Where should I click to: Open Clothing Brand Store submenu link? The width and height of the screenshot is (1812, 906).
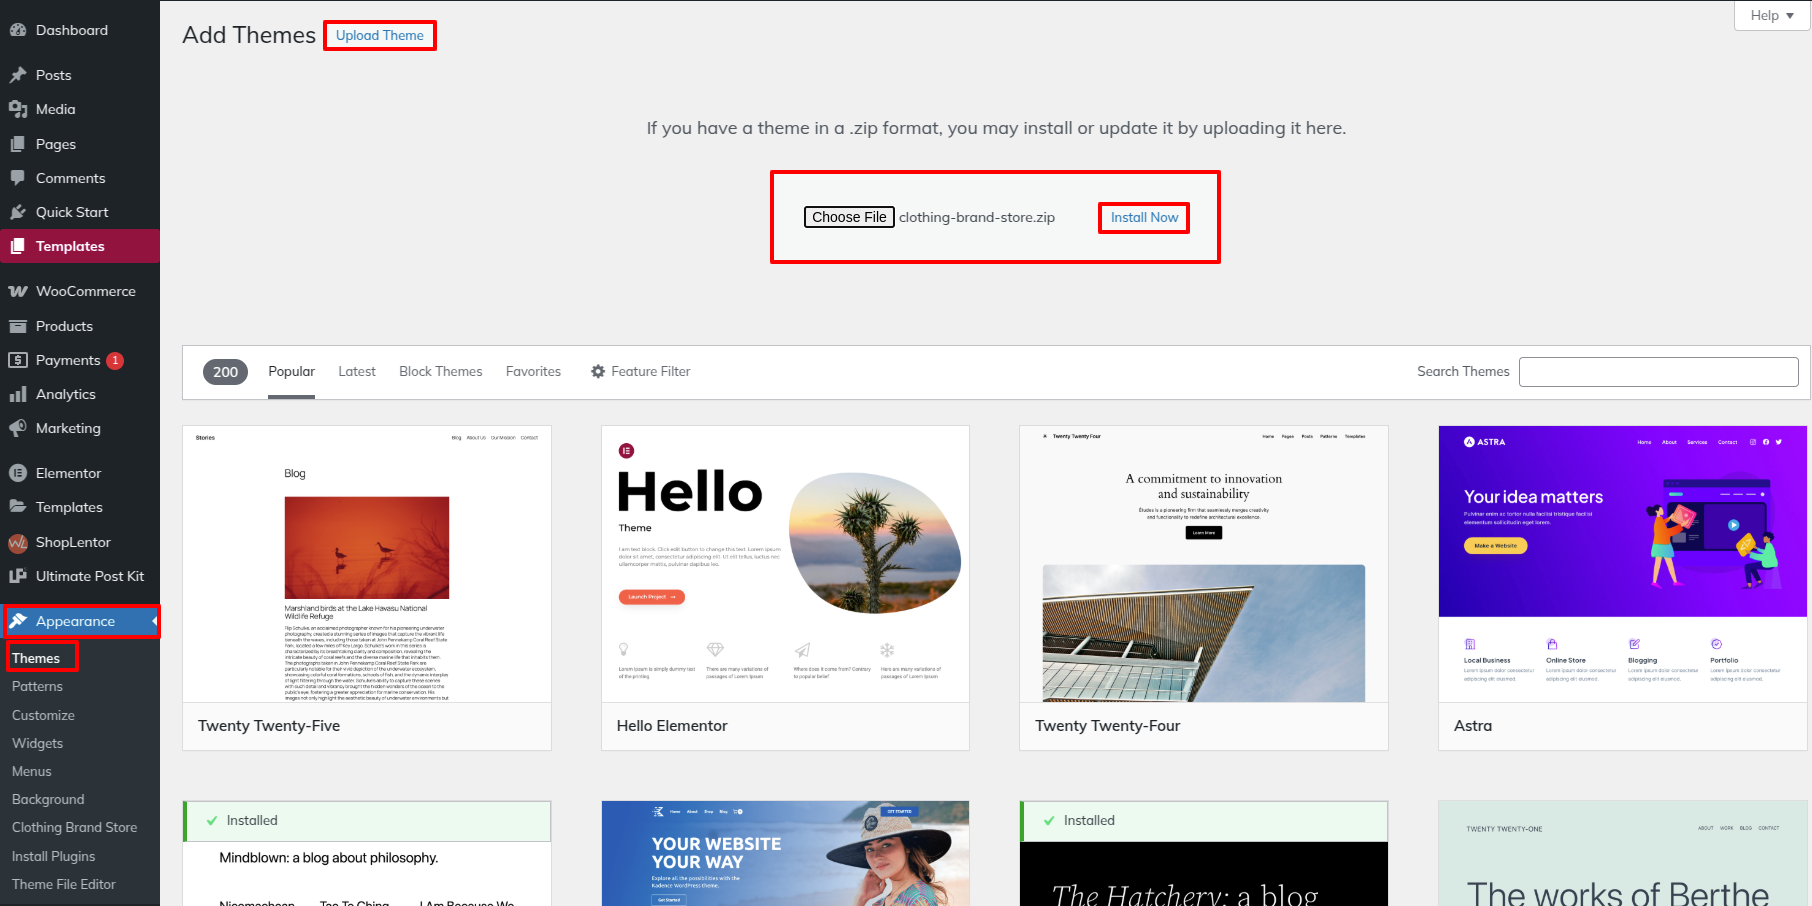74,827
